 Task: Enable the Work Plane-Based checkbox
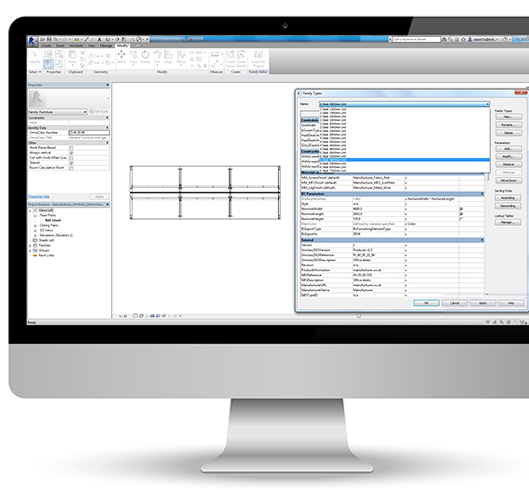71,148
